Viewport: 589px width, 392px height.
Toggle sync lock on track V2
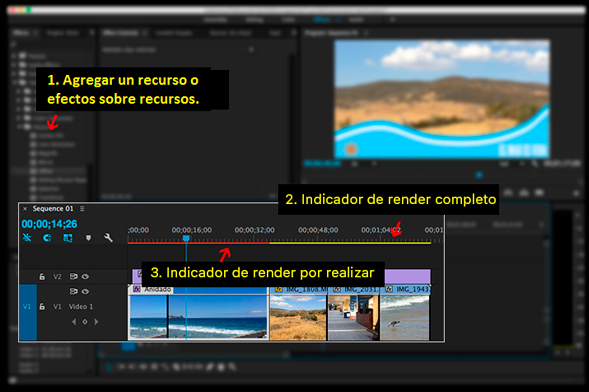coord(74,276)
